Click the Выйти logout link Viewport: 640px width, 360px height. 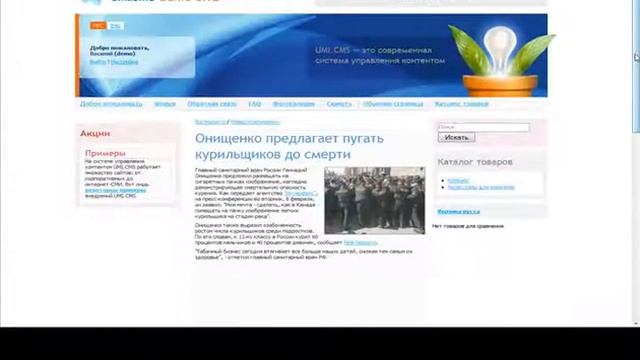point(98,62)
